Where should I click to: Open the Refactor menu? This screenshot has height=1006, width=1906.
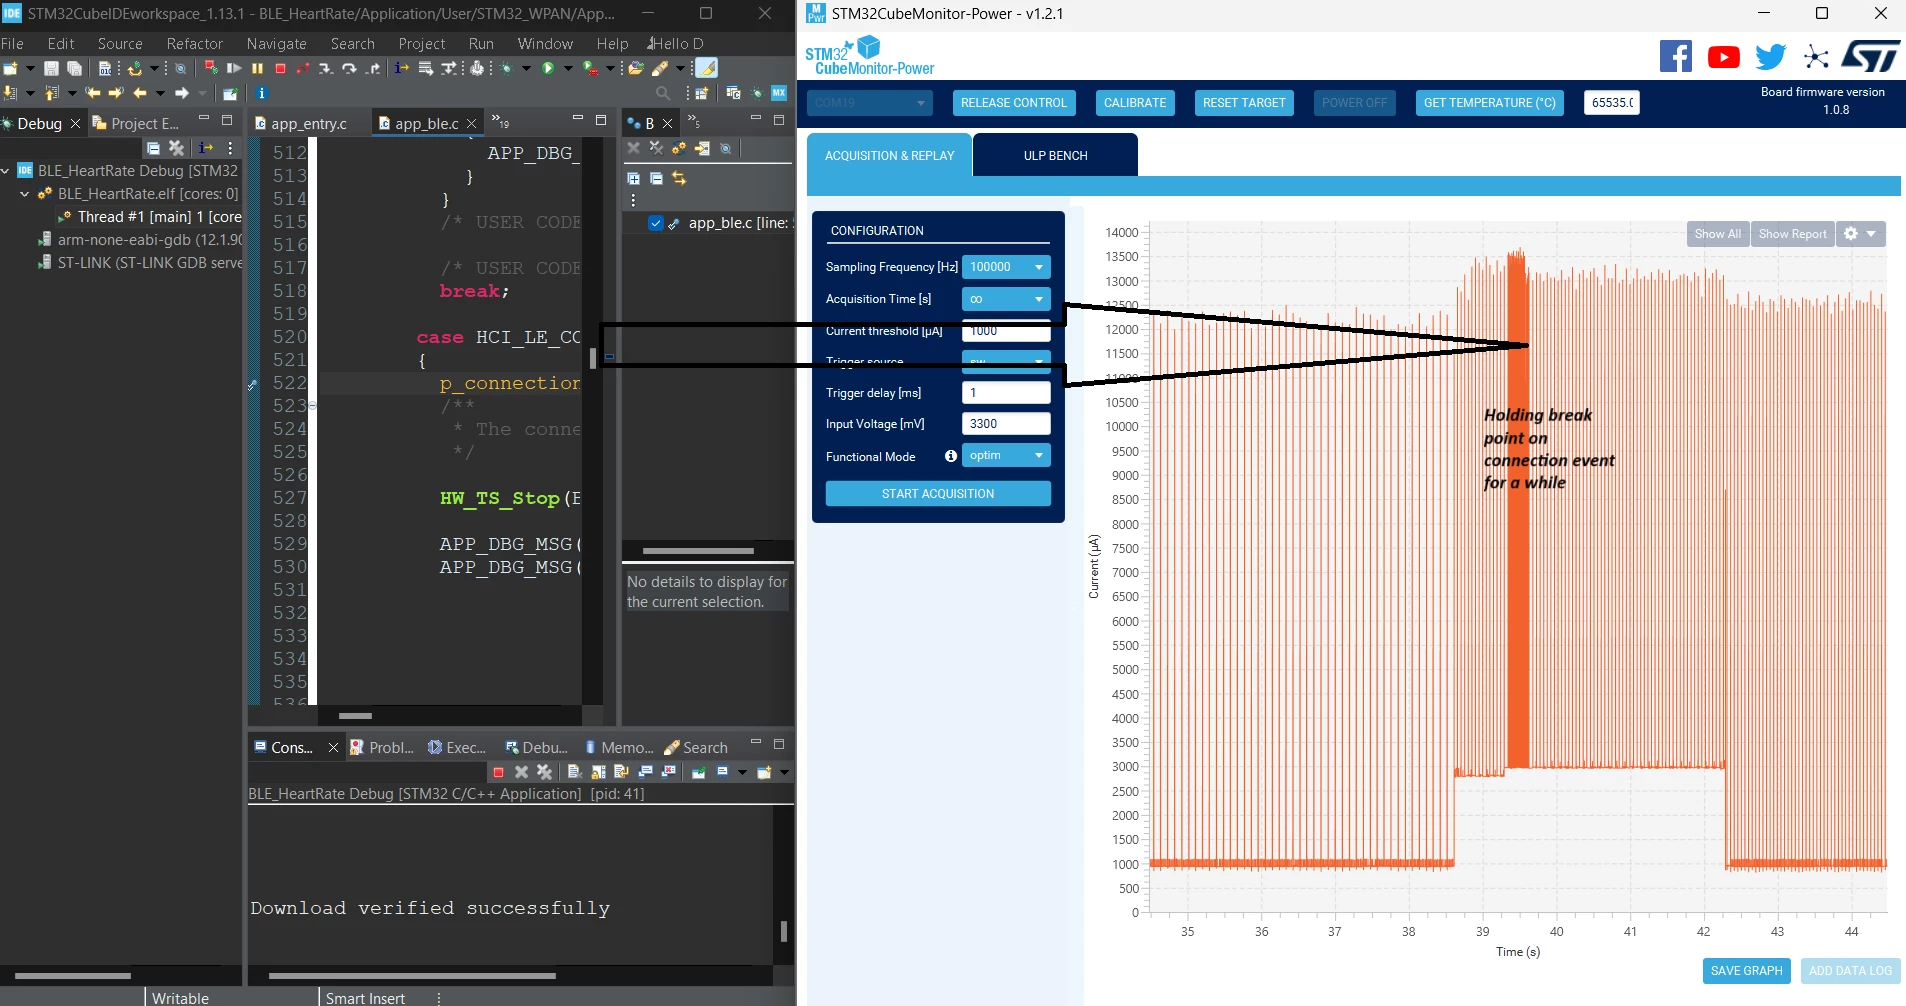(195, 44)
